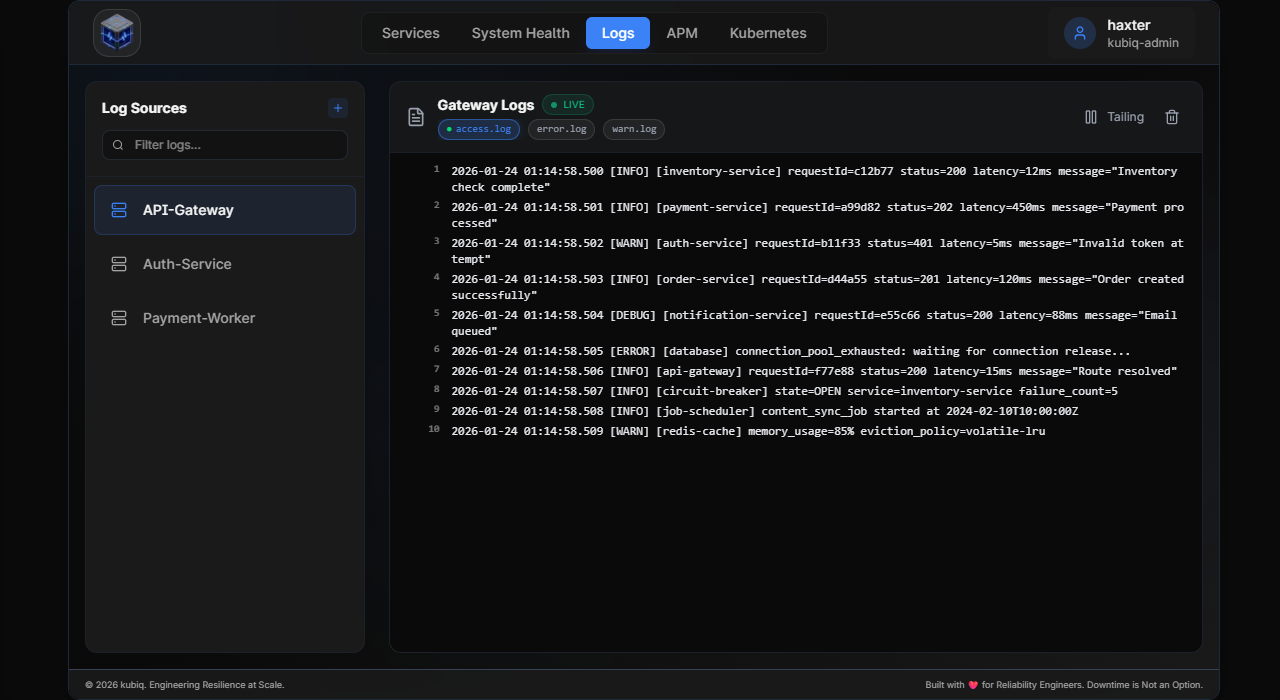The height and width of the screenshot is (700, 1280).
Task: Click the API-Gateway server icon
Action: pos(119,210)
